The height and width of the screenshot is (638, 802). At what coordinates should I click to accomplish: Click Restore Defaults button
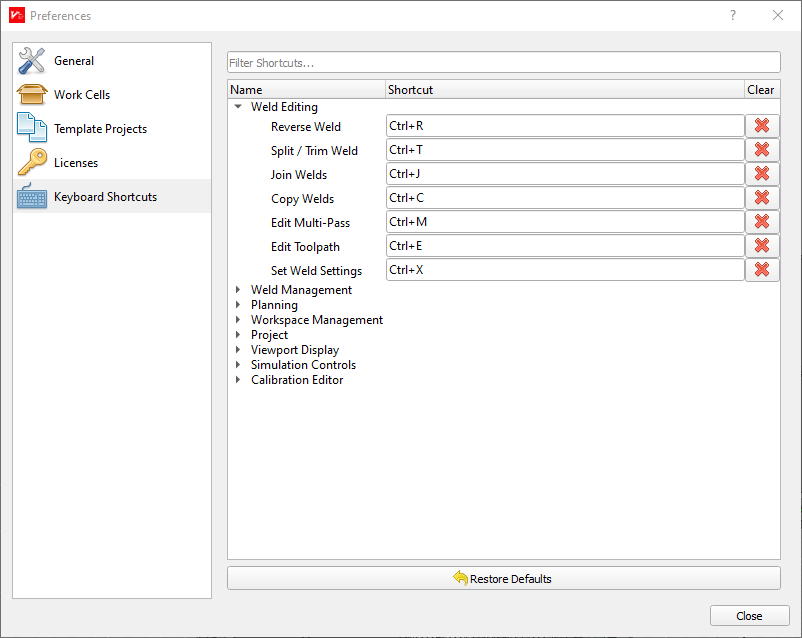click(x=504, y=578)
